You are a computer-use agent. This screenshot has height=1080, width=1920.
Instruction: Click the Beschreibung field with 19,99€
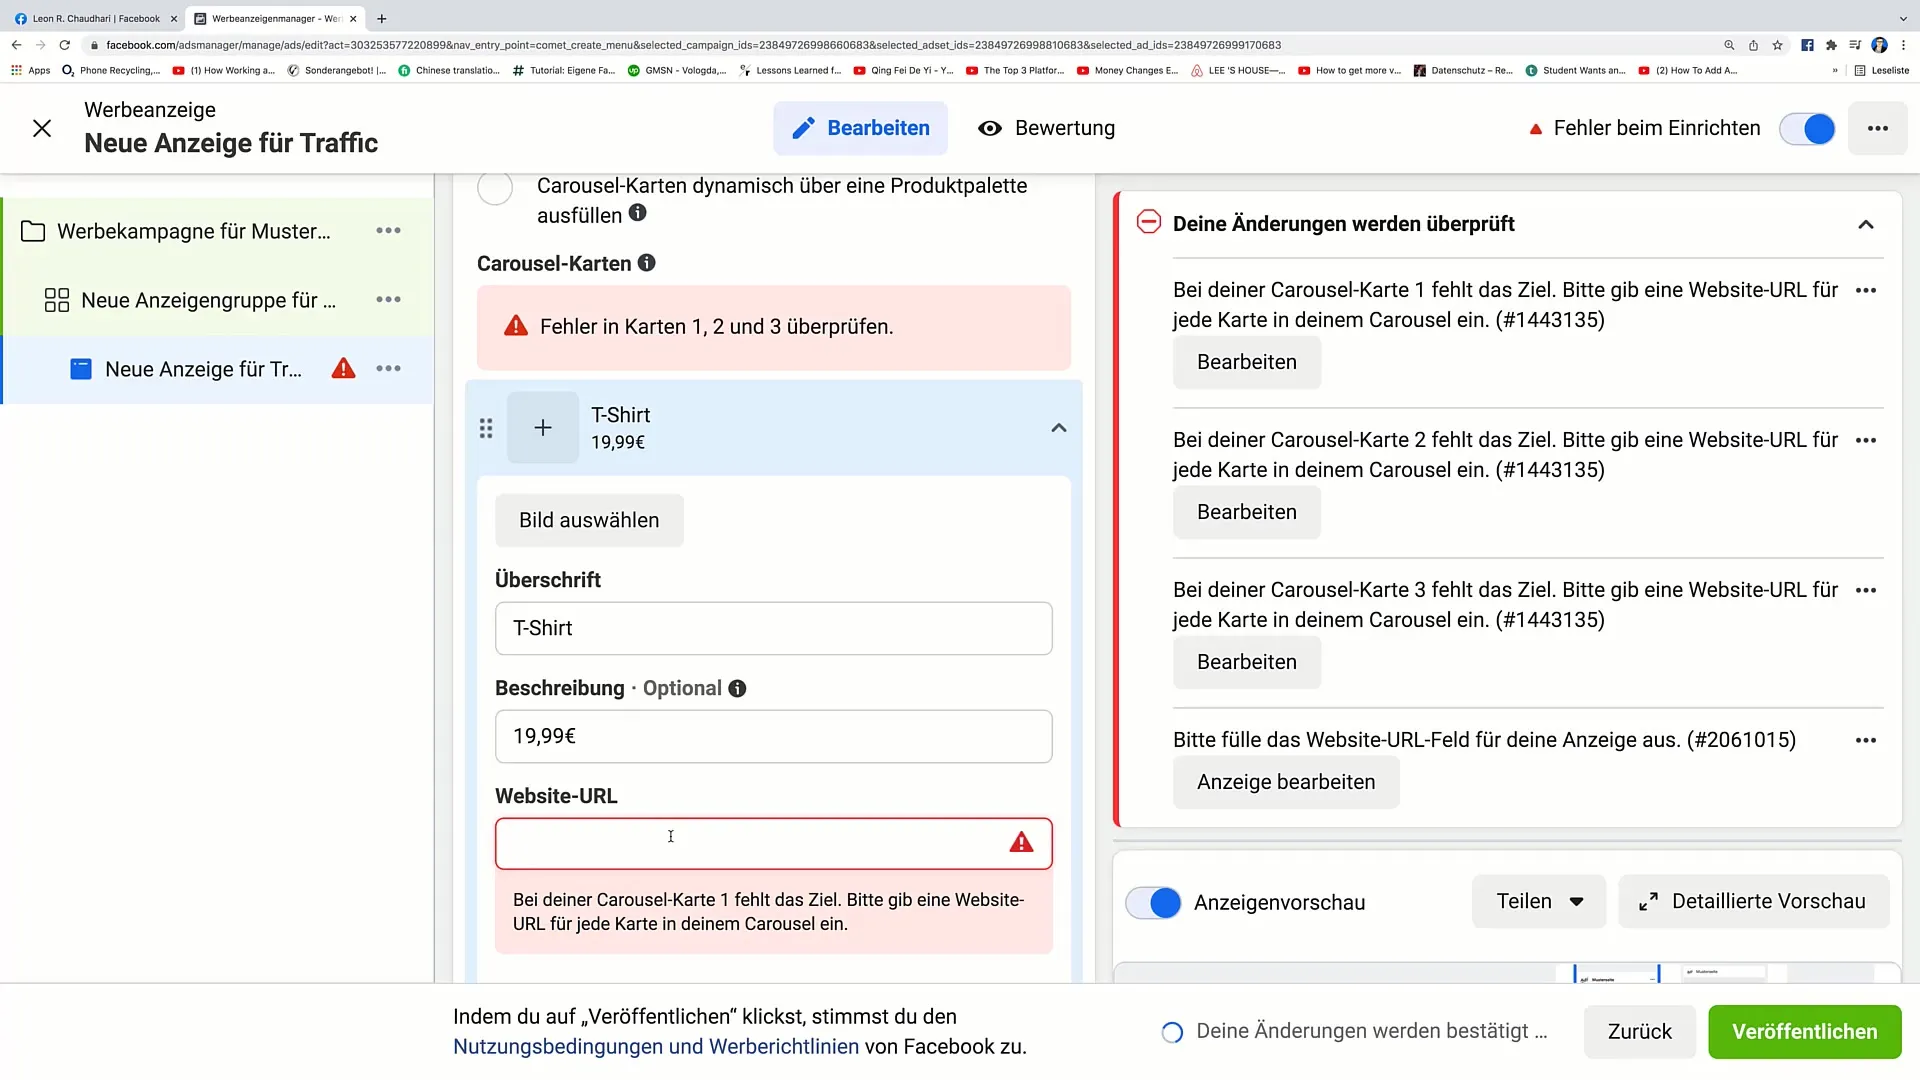pyautogui.click(x=774, y=736)
